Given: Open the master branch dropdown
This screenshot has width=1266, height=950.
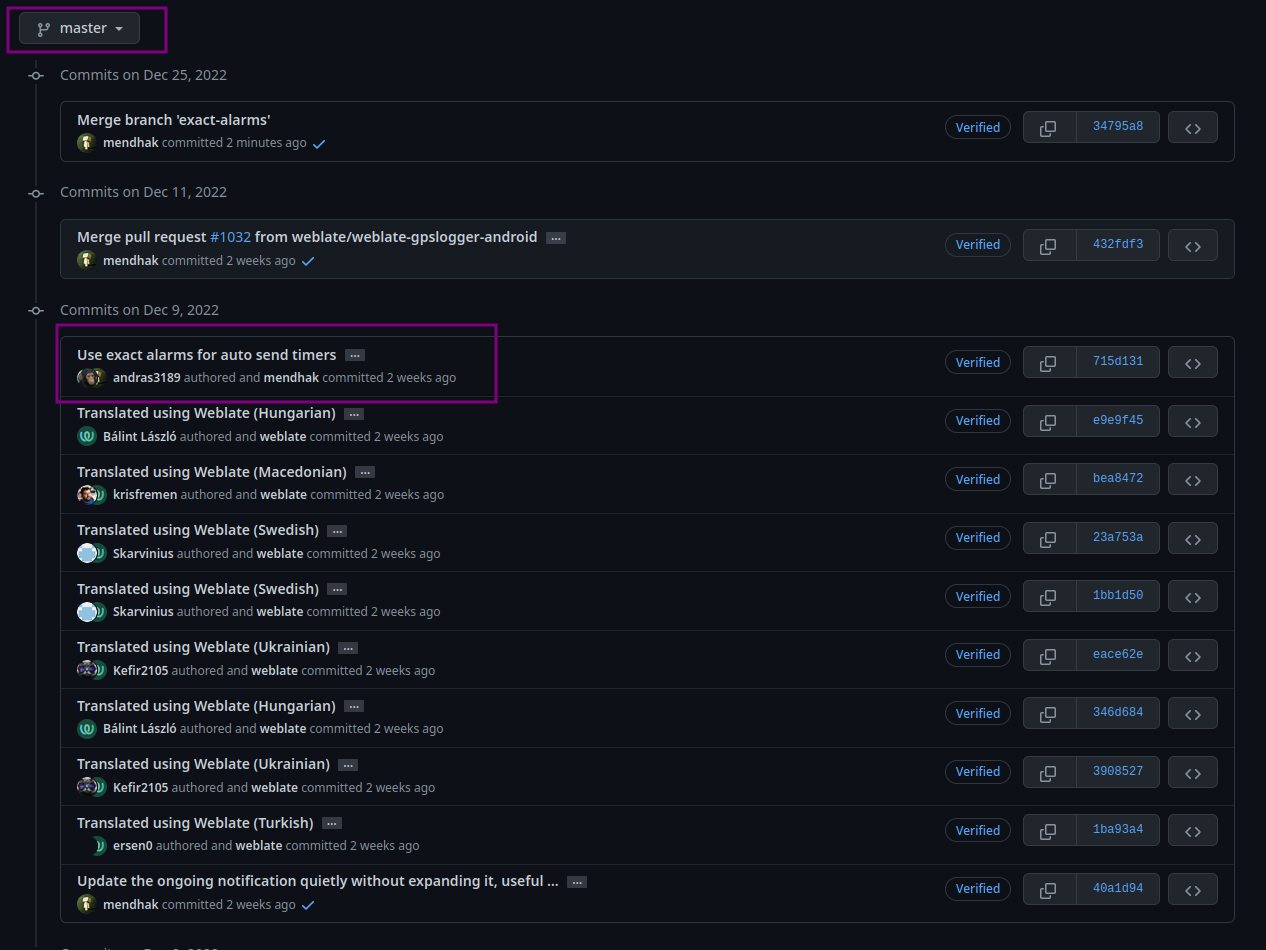Looking at the screenshot, I should (80, 28).
